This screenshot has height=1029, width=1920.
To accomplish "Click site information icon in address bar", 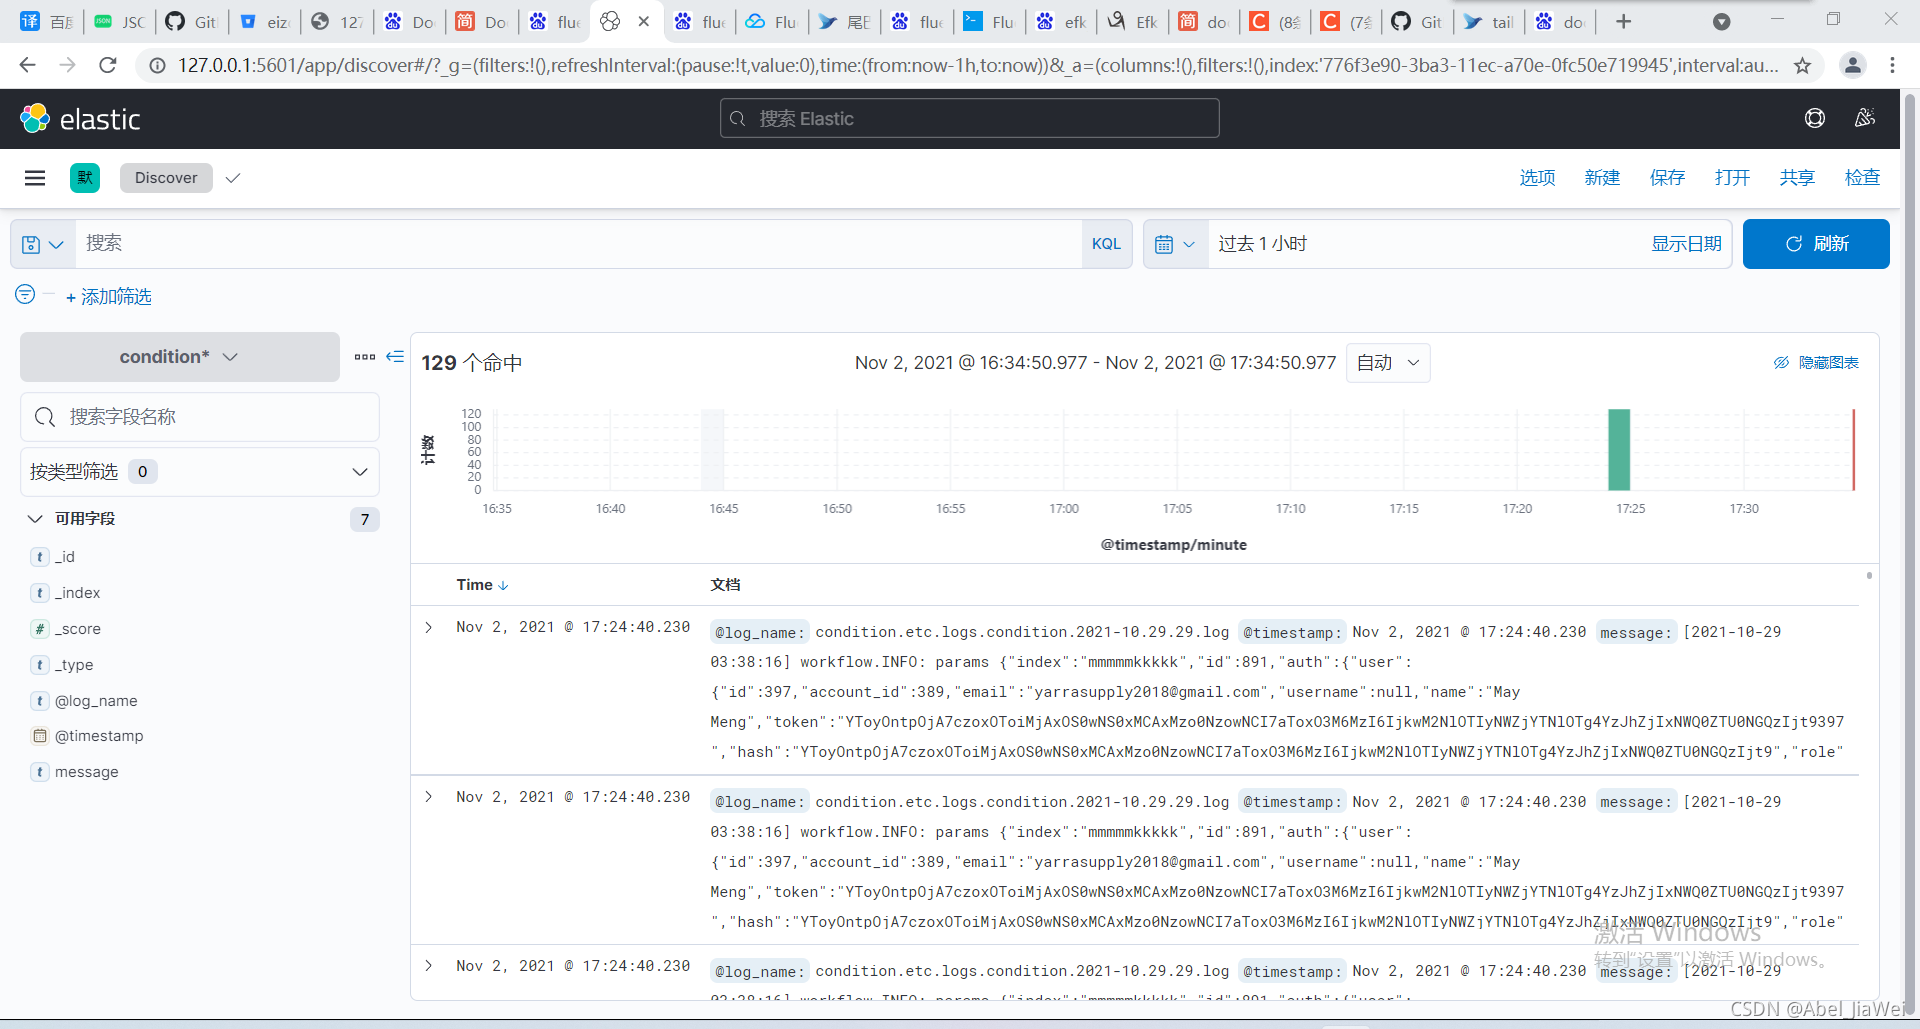I will coord(157,65).
